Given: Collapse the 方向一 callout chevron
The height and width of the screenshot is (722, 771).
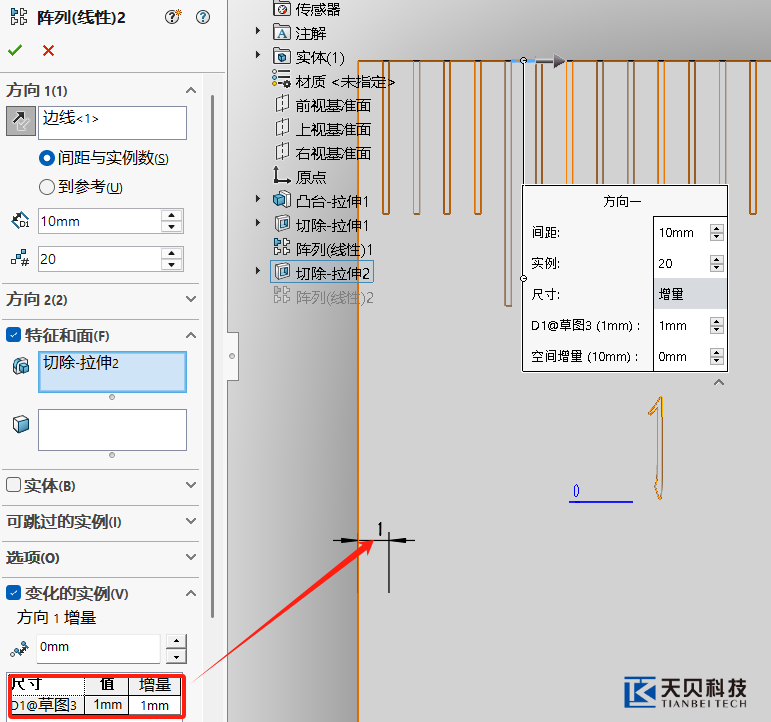Looking at the screenshot, I should click(x=719, y=382).
